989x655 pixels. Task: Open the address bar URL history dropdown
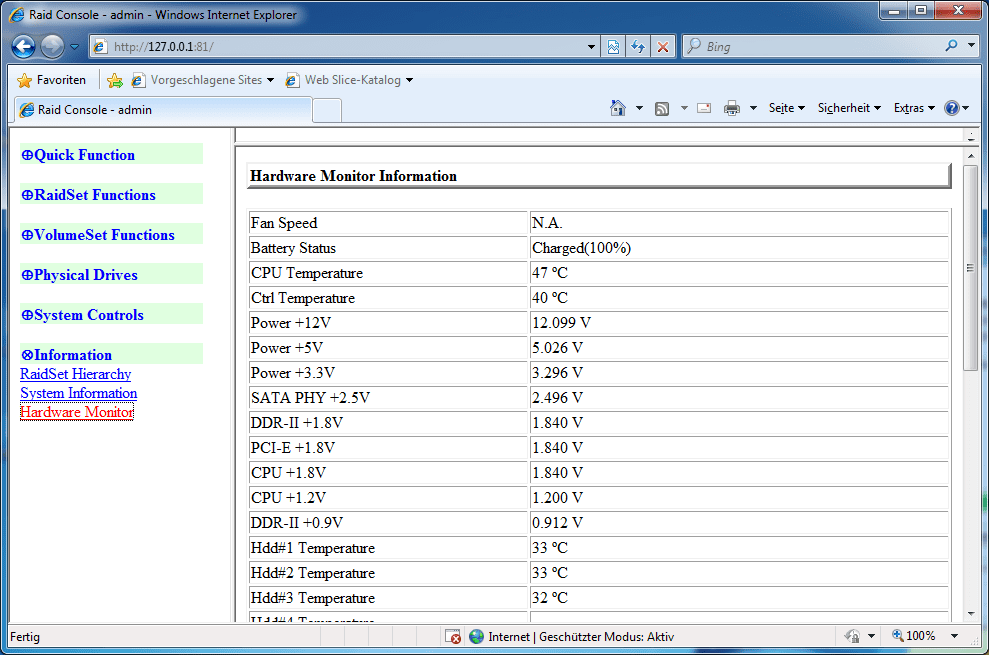pyautogui.click(x=592, y=47)
